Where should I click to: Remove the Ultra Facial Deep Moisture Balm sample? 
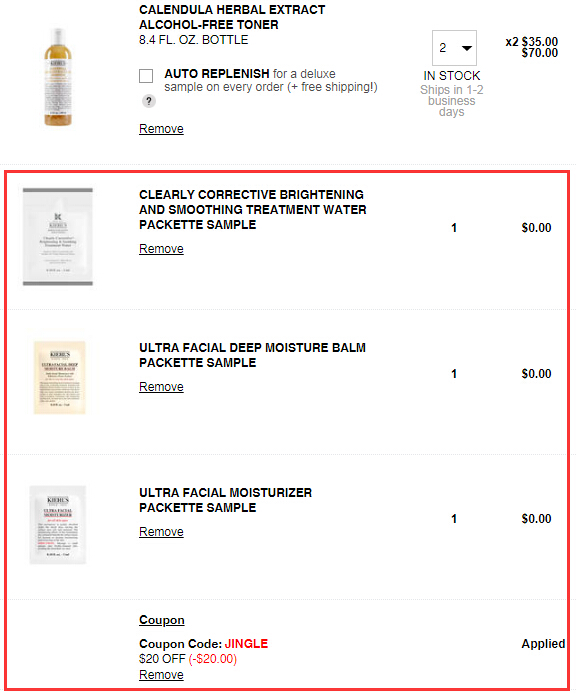[x=161, y=387]
